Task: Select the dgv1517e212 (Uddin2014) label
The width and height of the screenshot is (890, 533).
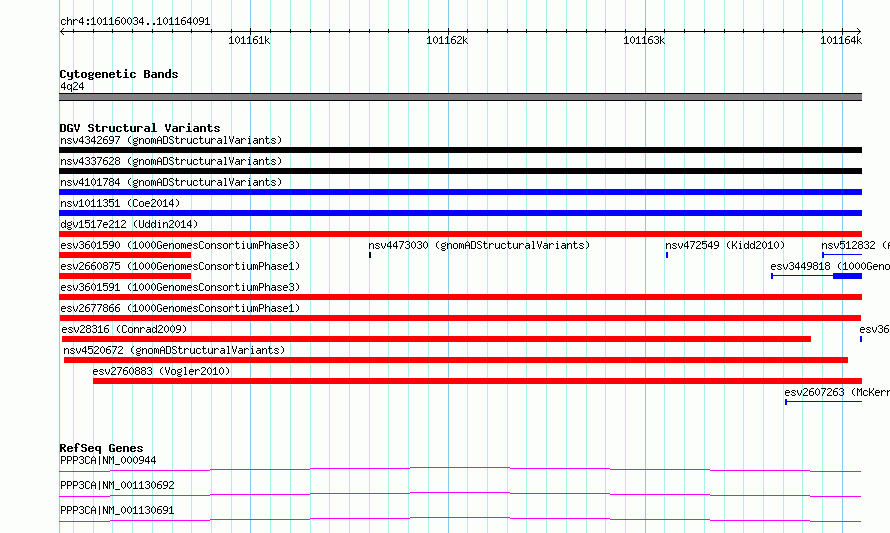Action: click(x=129, y=224)
